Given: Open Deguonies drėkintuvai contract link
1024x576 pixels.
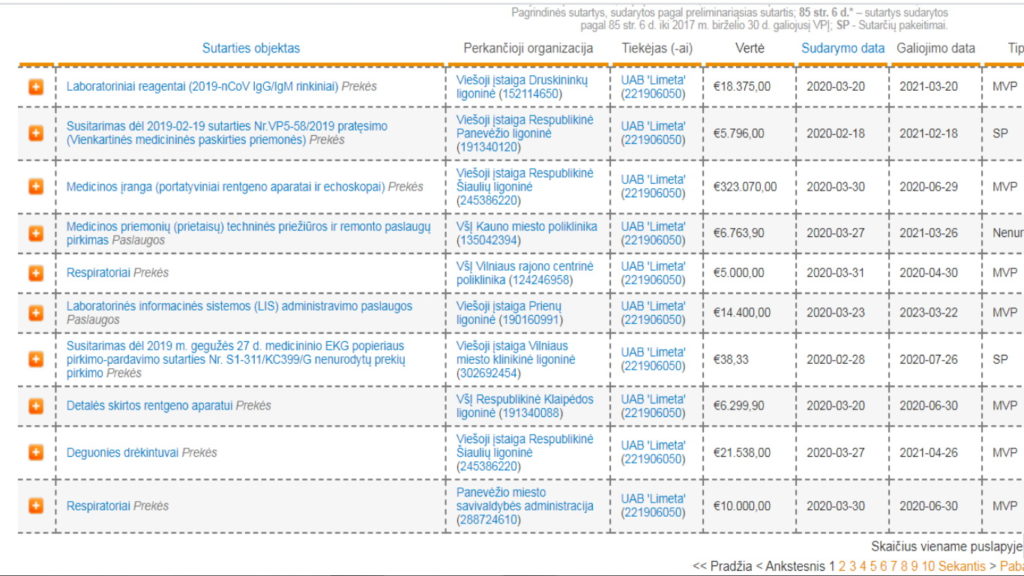Looking at the screenshot, I should click(122, 453).
